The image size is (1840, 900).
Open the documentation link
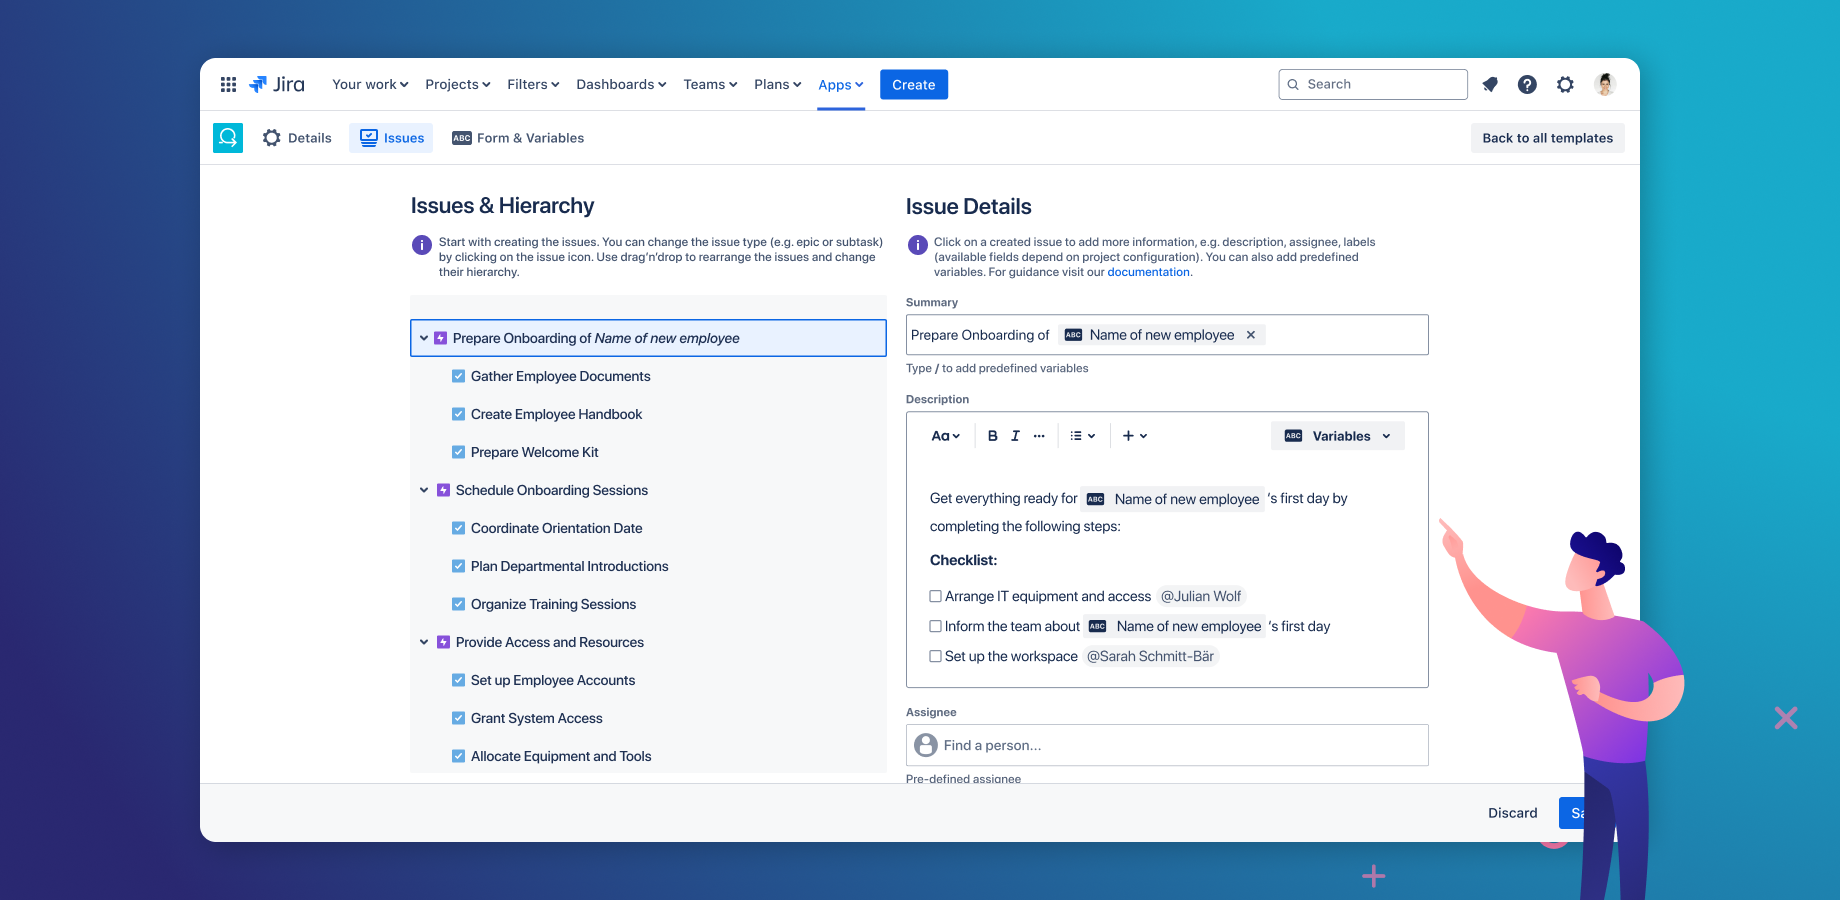coord(1148,272)
